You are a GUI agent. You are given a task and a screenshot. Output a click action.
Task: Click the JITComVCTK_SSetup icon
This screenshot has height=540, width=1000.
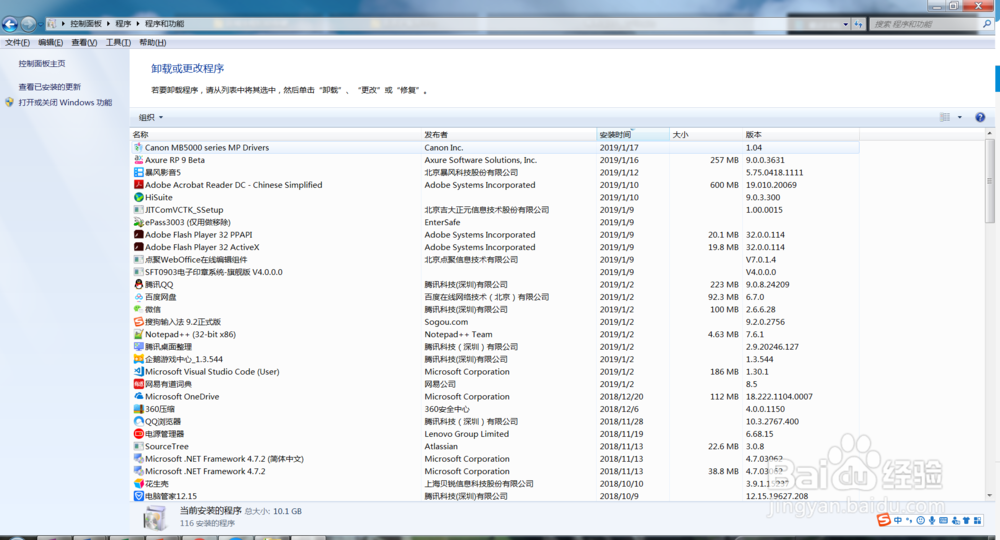(138, 210)
